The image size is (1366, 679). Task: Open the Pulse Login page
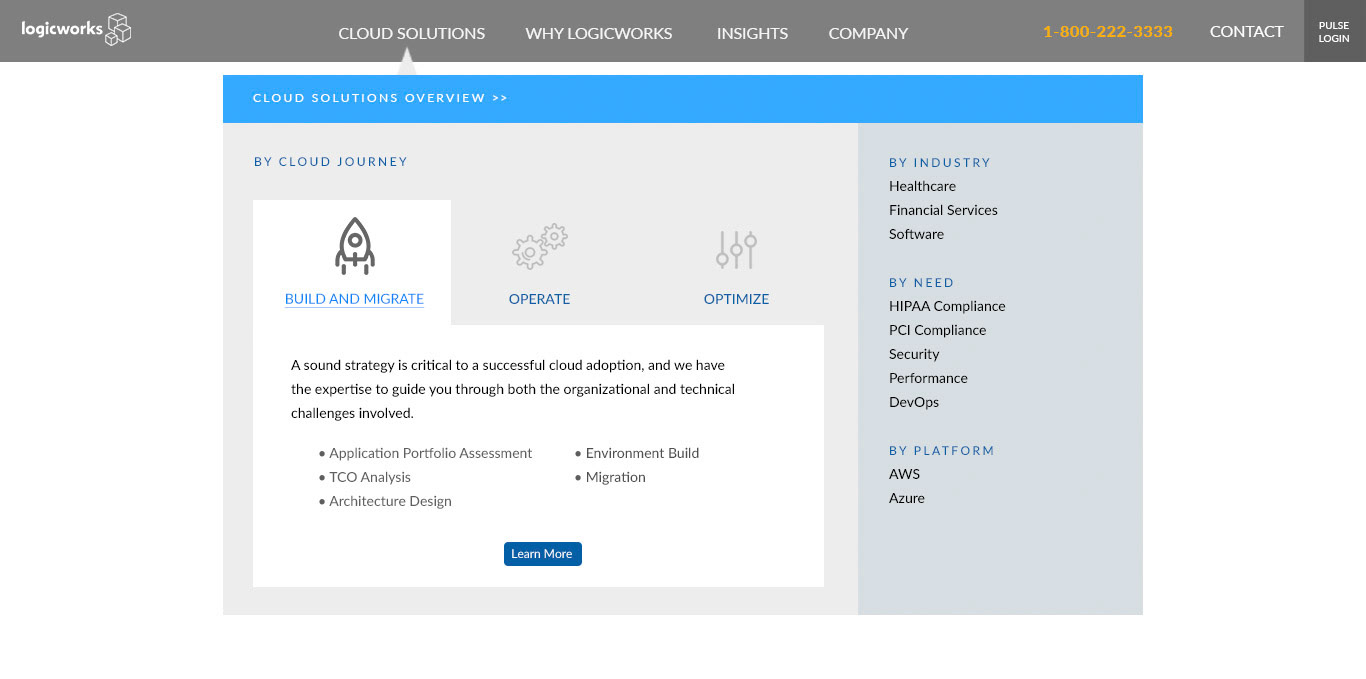[1334, 32]
